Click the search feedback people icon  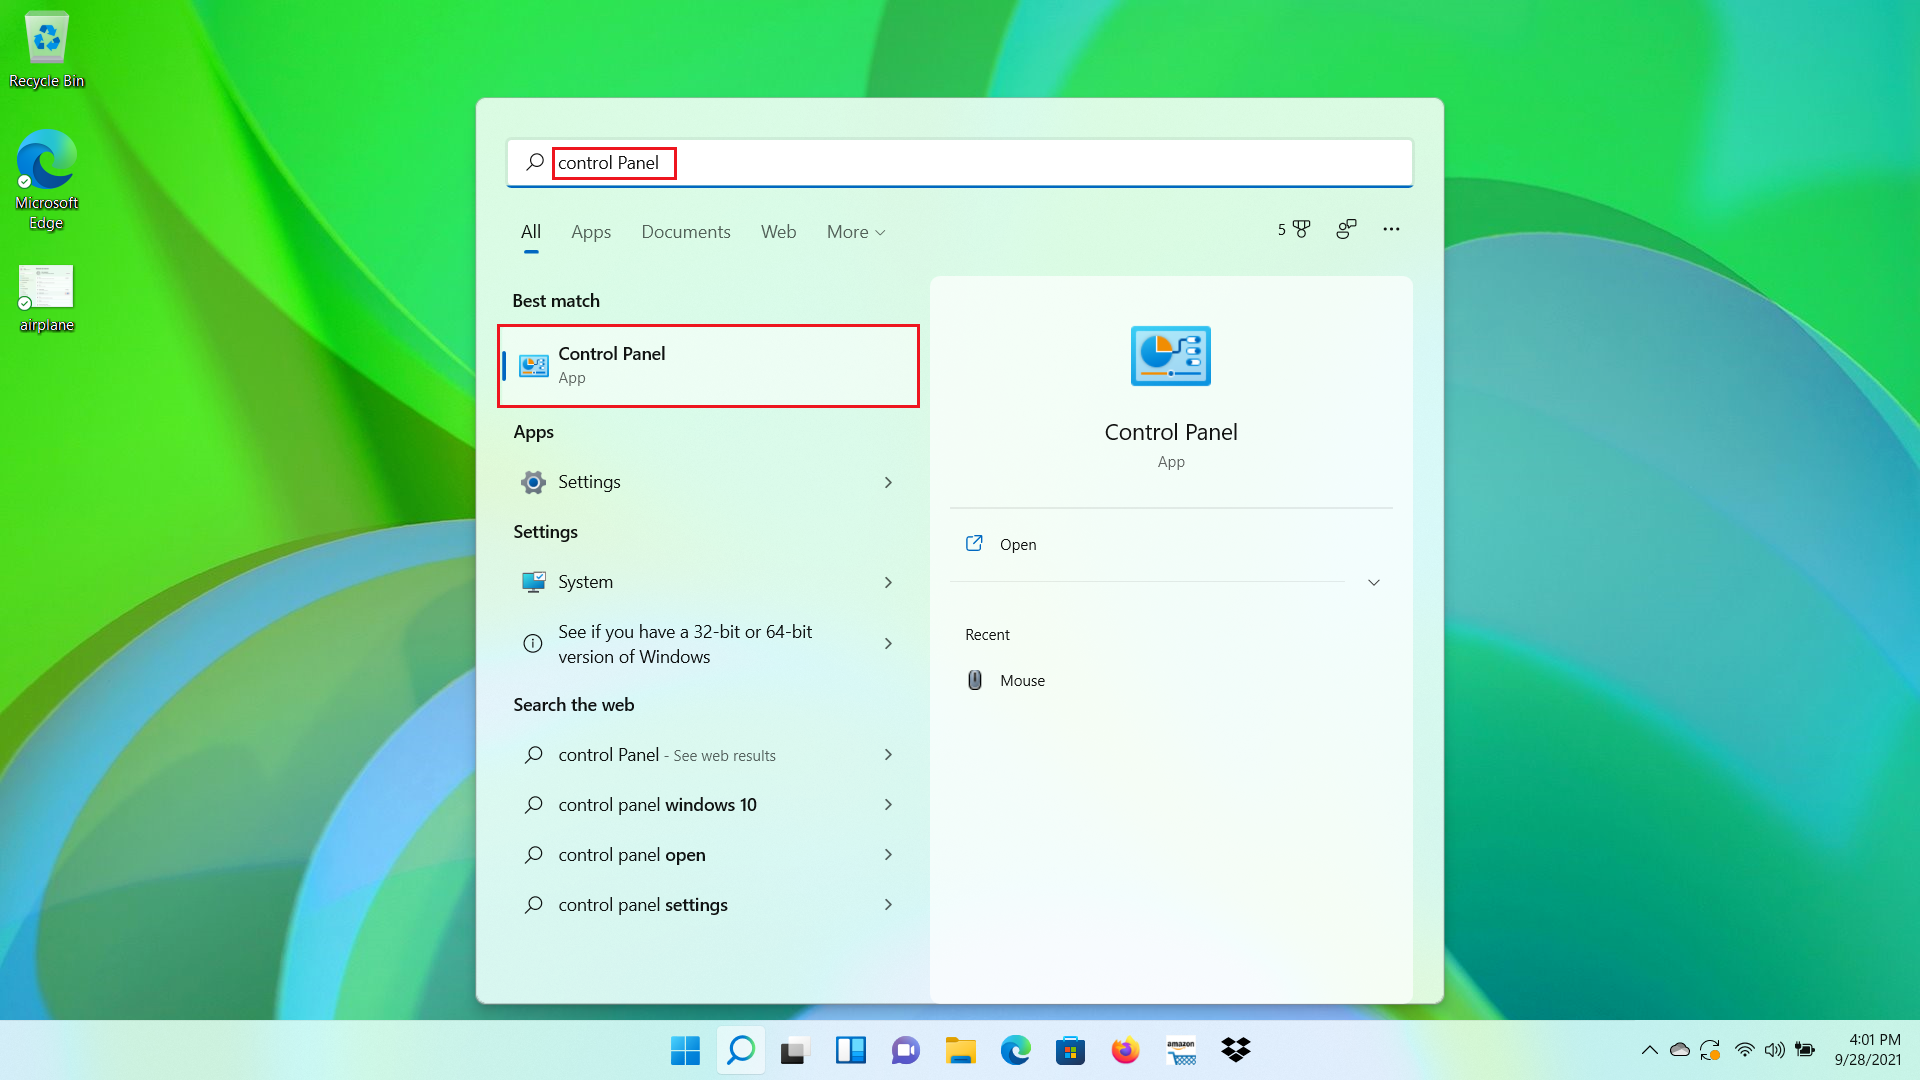click(1346, 230)
